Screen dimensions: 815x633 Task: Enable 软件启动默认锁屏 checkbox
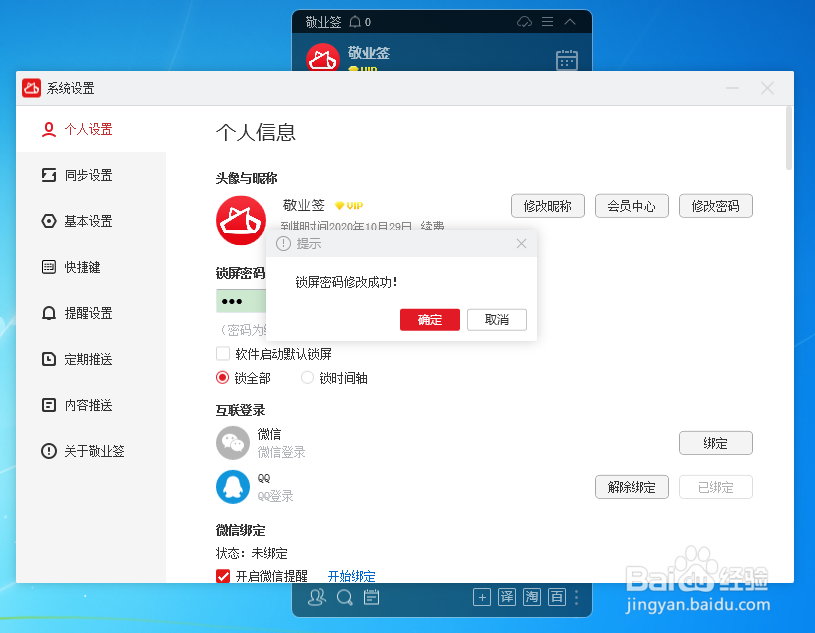pos(223,354)
